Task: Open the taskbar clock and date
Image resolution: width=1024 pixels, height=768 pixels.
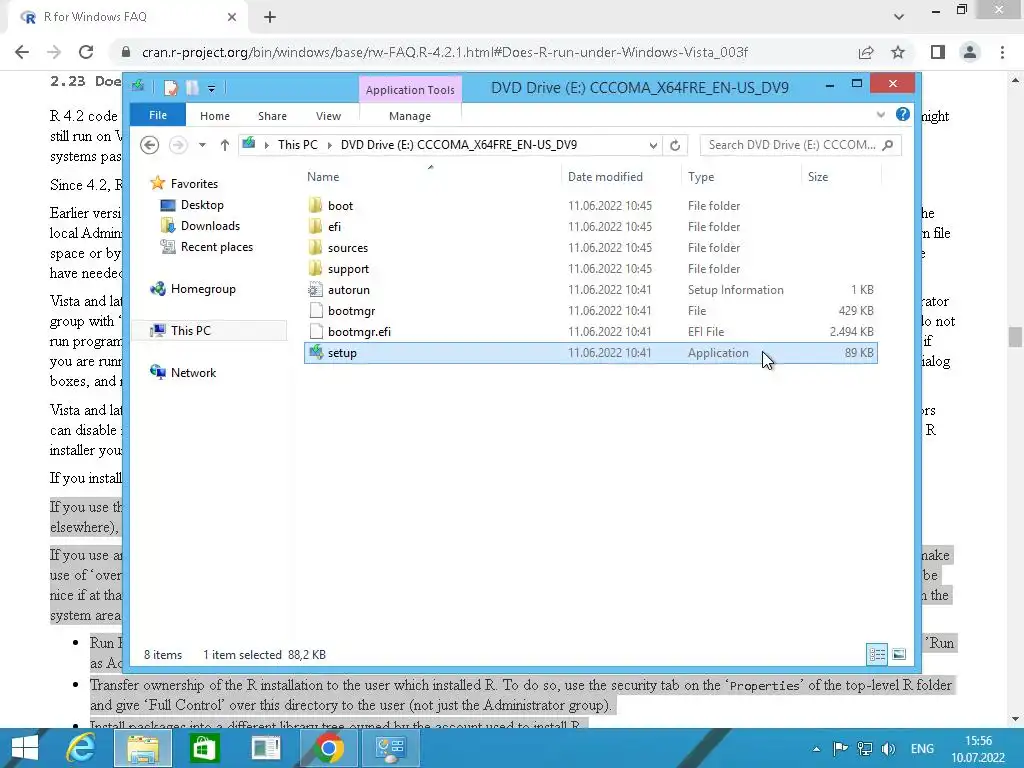Action: [x=978, y=748]
